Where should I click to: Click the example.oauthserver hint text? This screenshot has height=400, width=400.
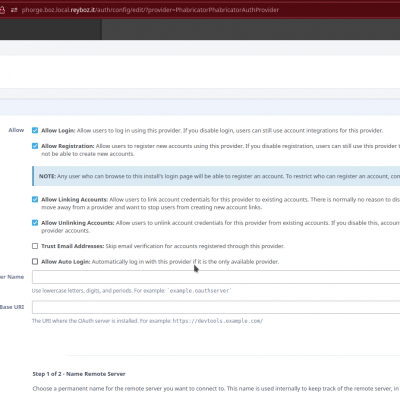[x=200, y=291]
